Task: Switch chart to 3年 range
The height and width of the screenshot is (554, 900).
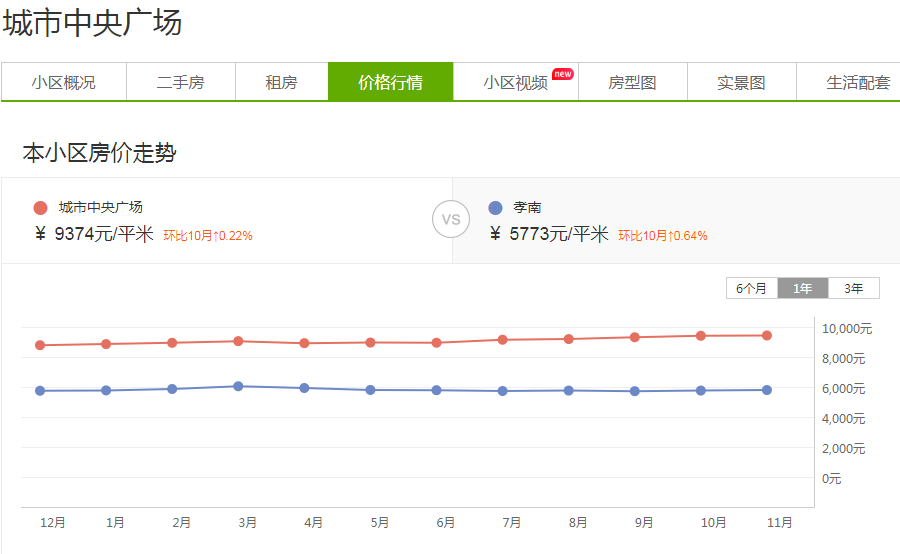Action: click(x=854, y=288)
